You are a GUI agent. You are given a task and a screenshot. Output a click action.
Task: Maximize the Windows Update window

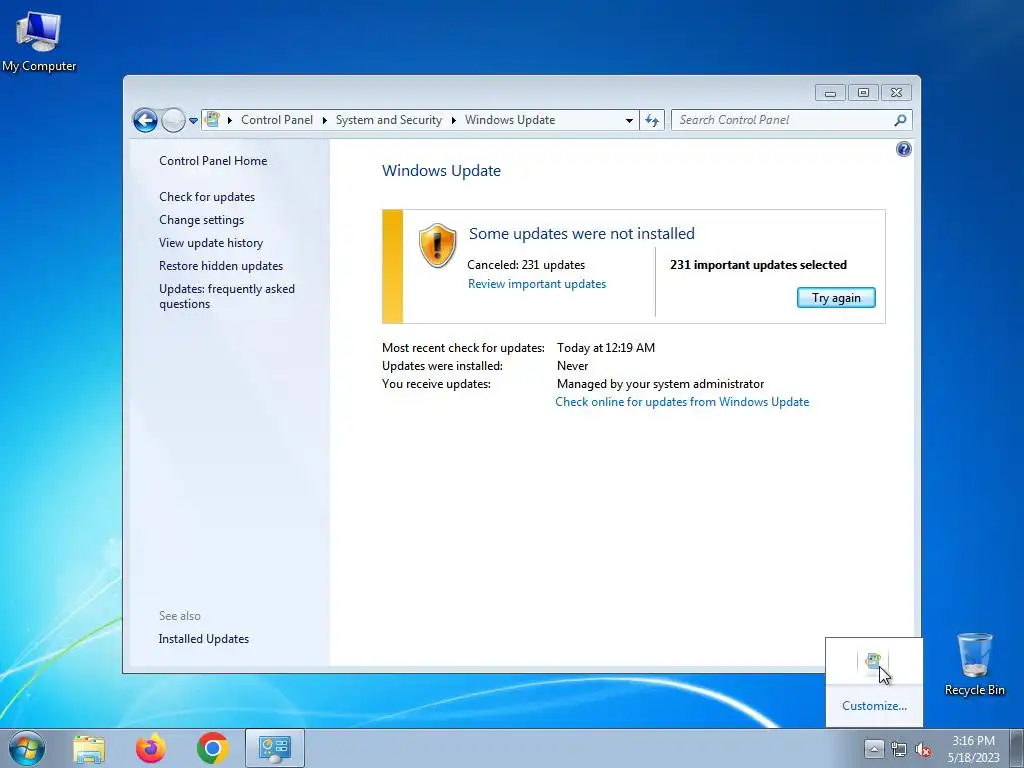(x=863, y=93)
